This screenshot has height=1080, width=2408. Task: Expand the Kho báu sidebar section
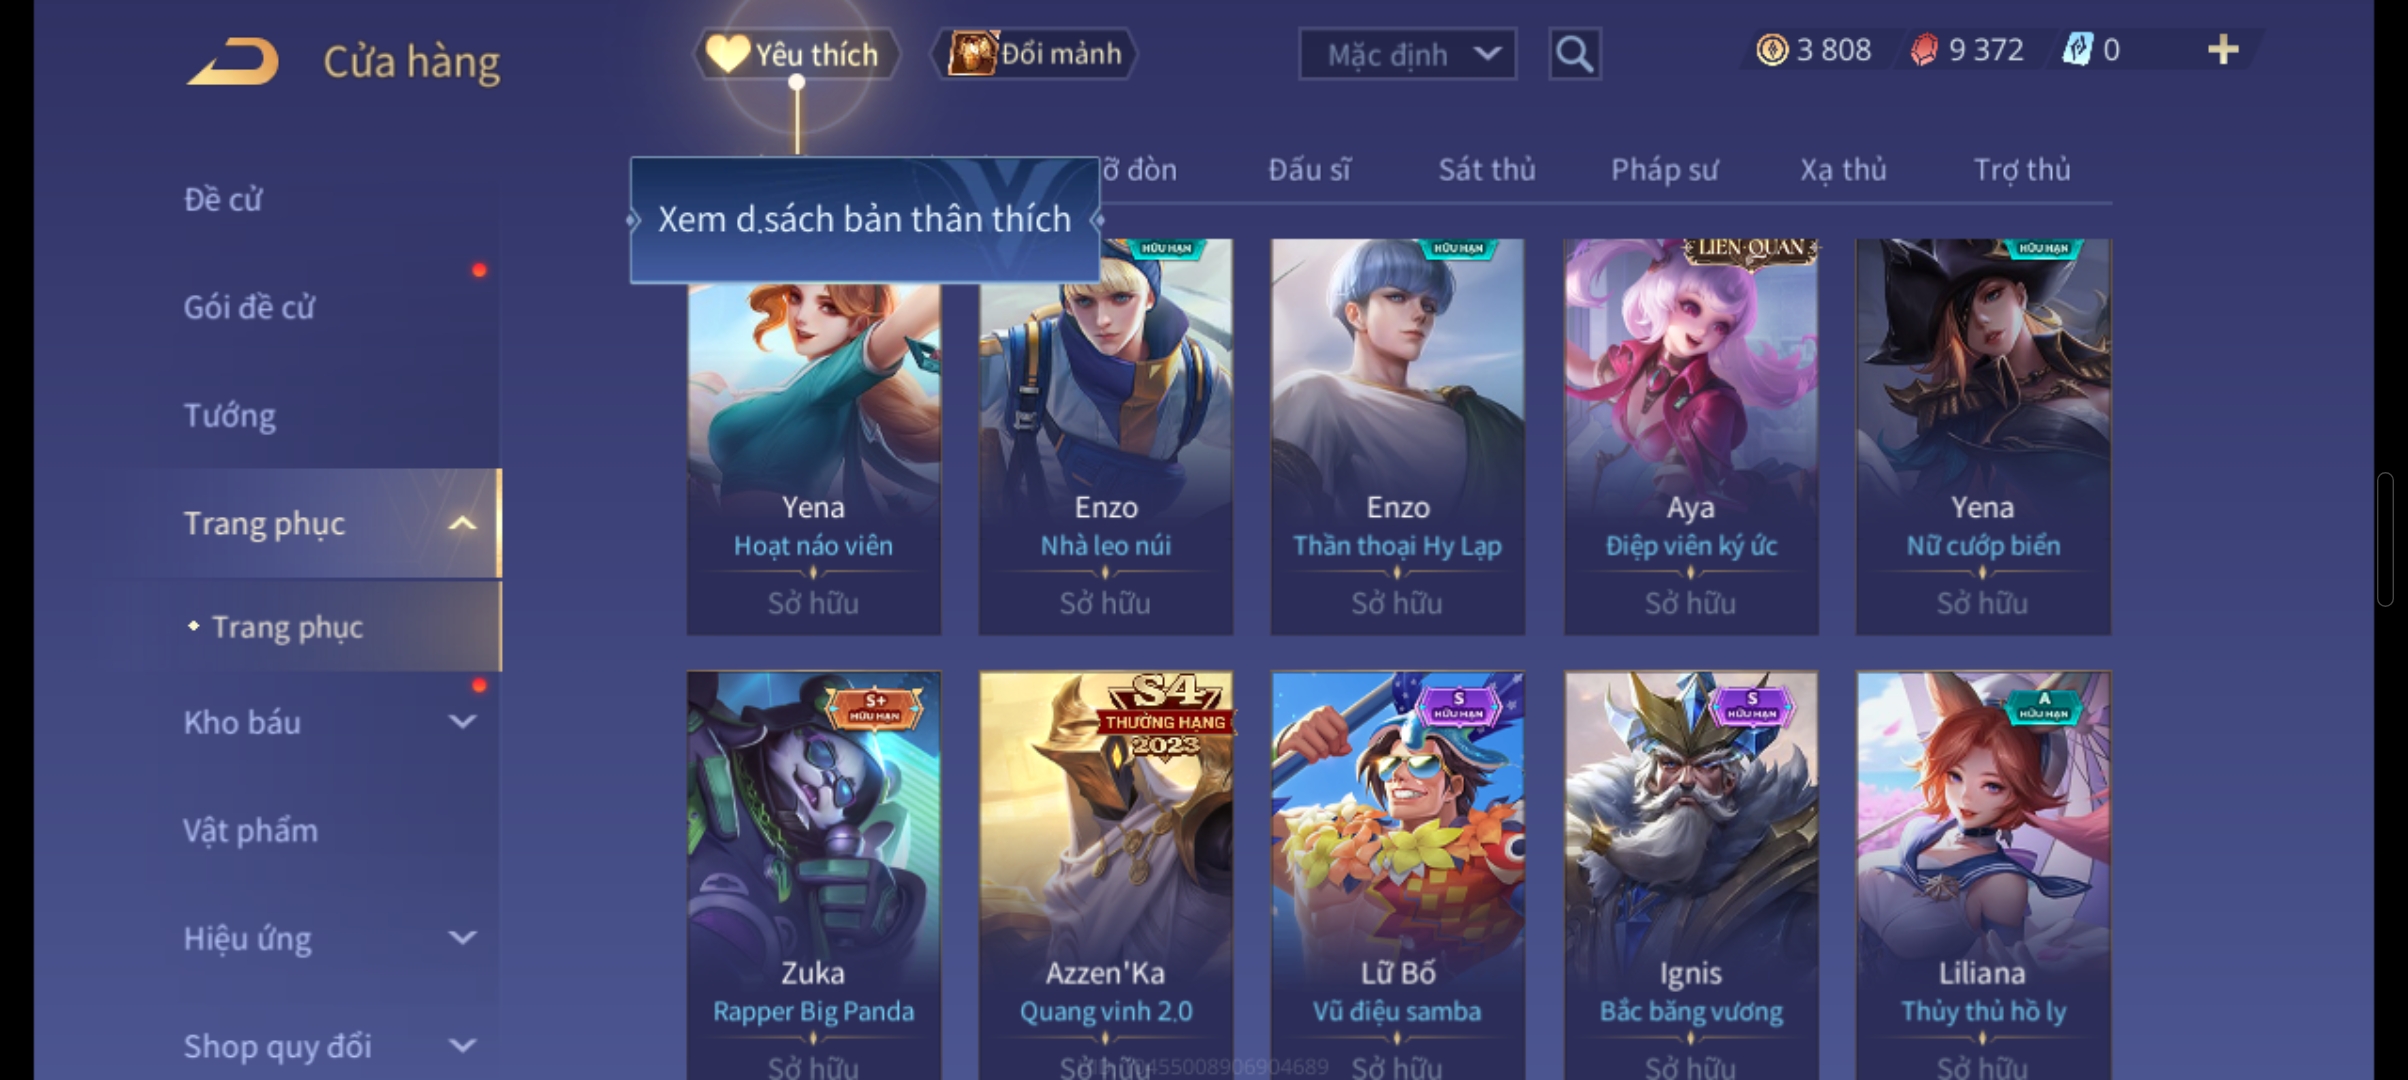[462, 721]
